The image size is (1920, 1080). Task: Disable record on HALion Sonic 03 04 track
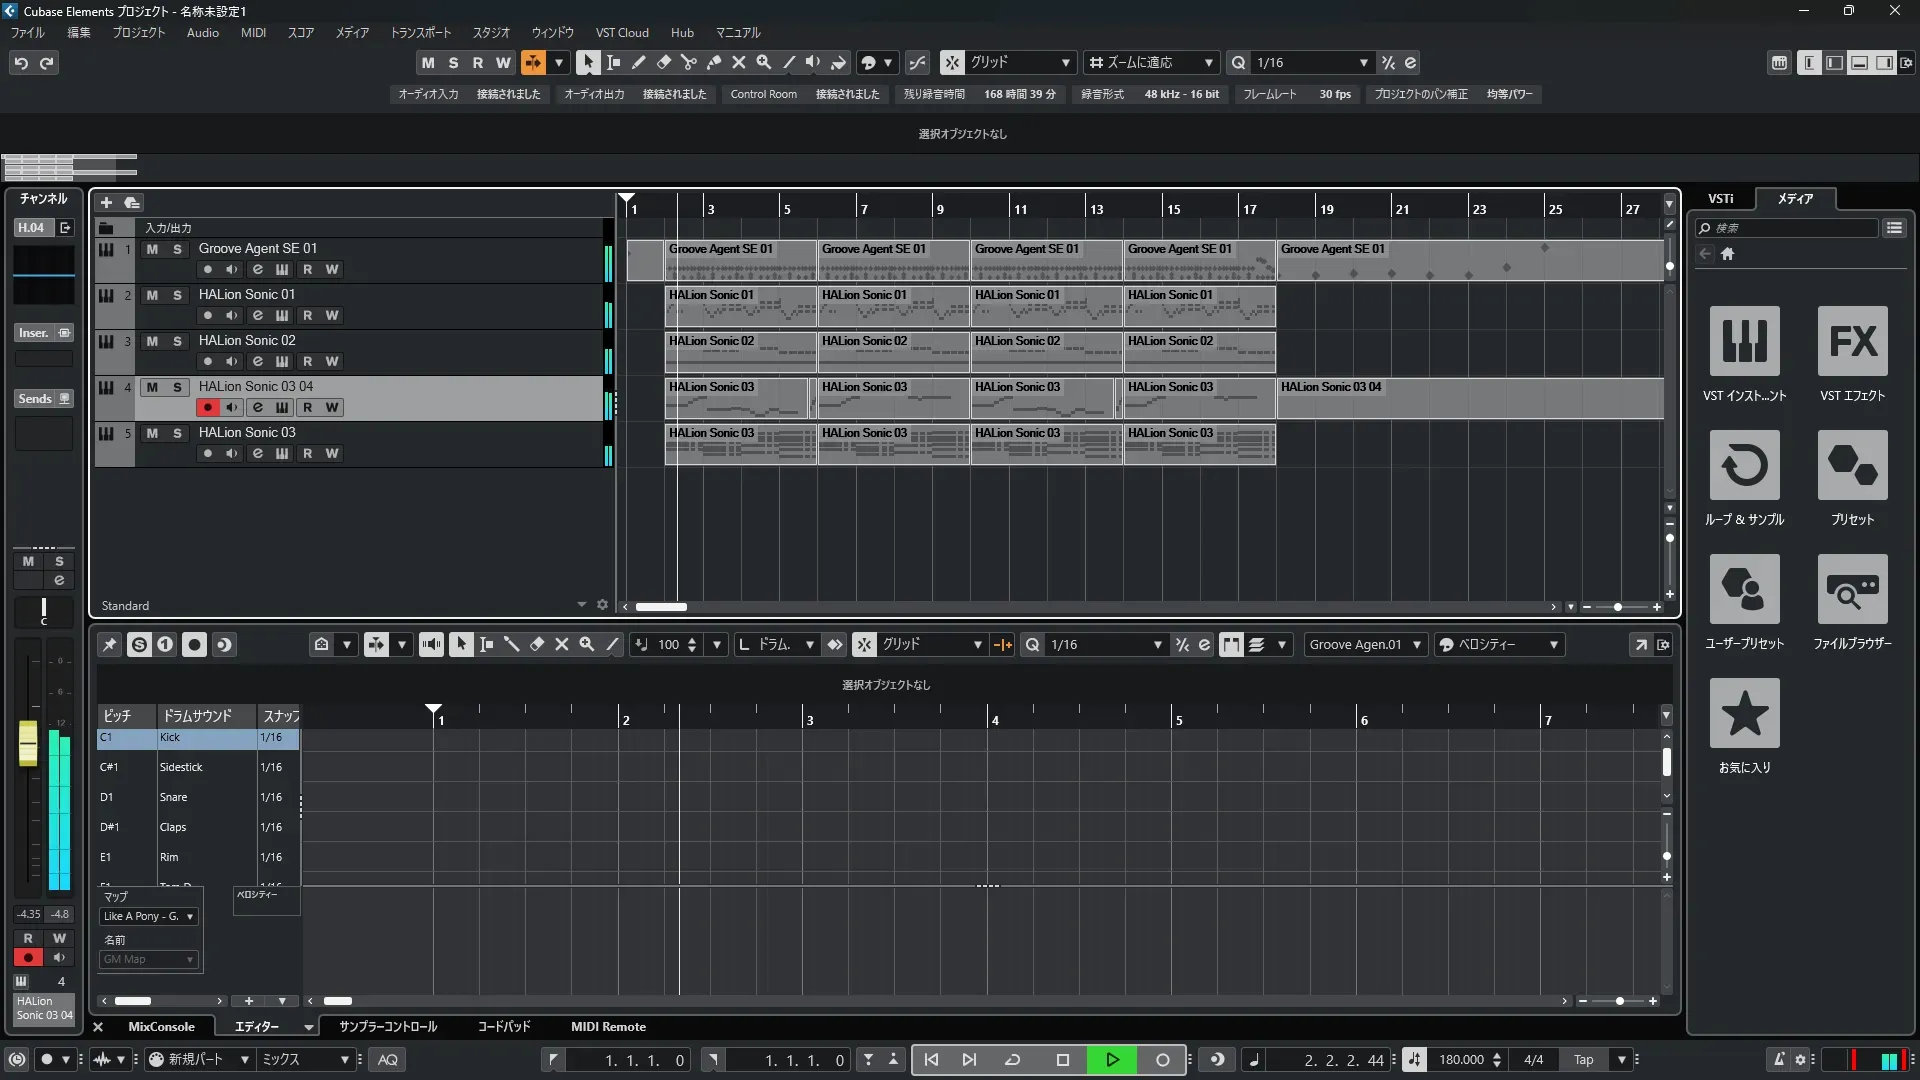[207, 408]
